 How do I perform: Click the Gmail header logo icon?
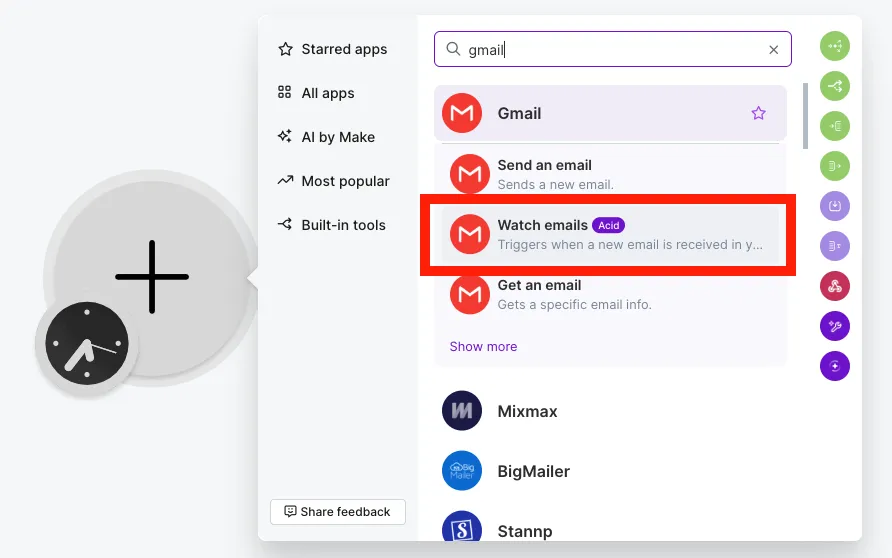pos(462,113)
